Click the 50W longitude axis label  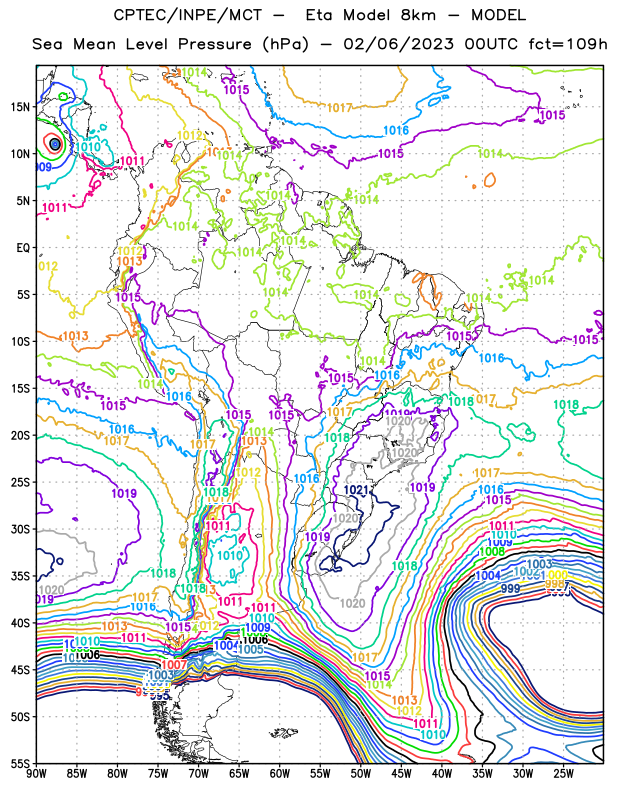pyautogui.click(x=360, y=774)
